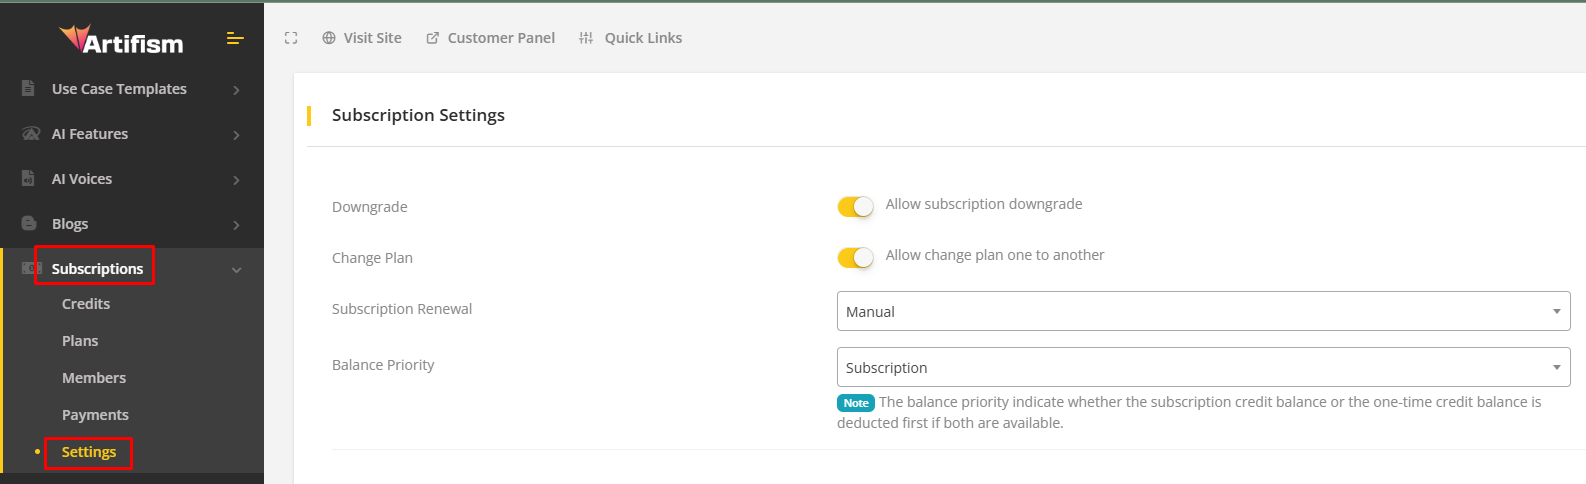Click the Artifism logo
The width and height of the screenshot is (1586, 484).
click(121, 41)
